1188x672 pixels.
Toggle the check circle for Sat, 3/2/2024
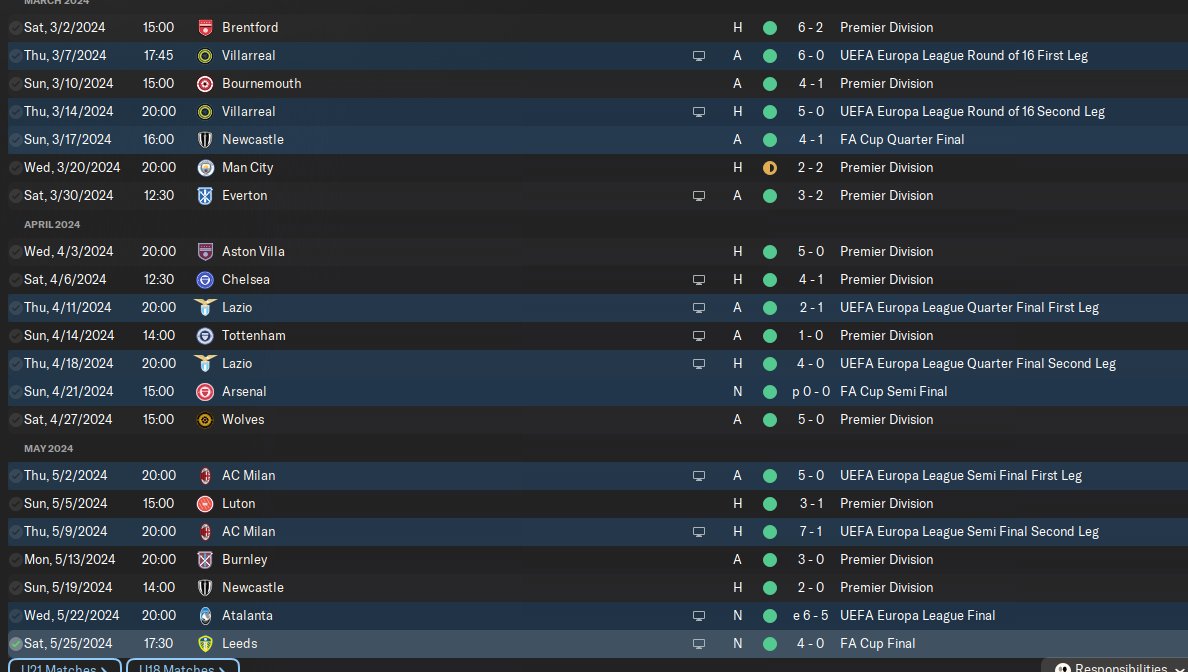[15, 28]
